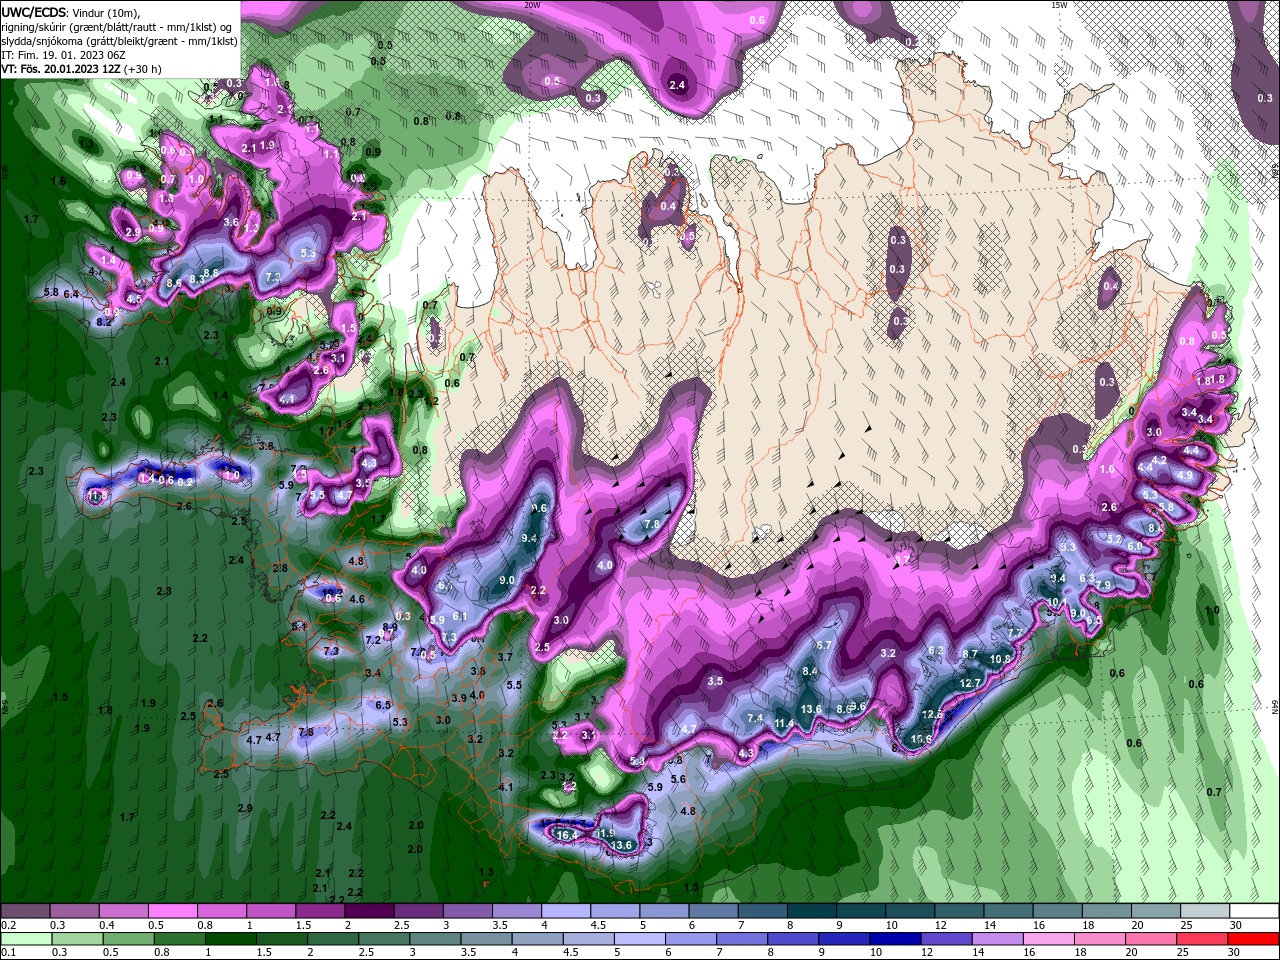Click the '15.8' precipitation value on the coast
This screenshot has height=960, width=1280.
921,739
